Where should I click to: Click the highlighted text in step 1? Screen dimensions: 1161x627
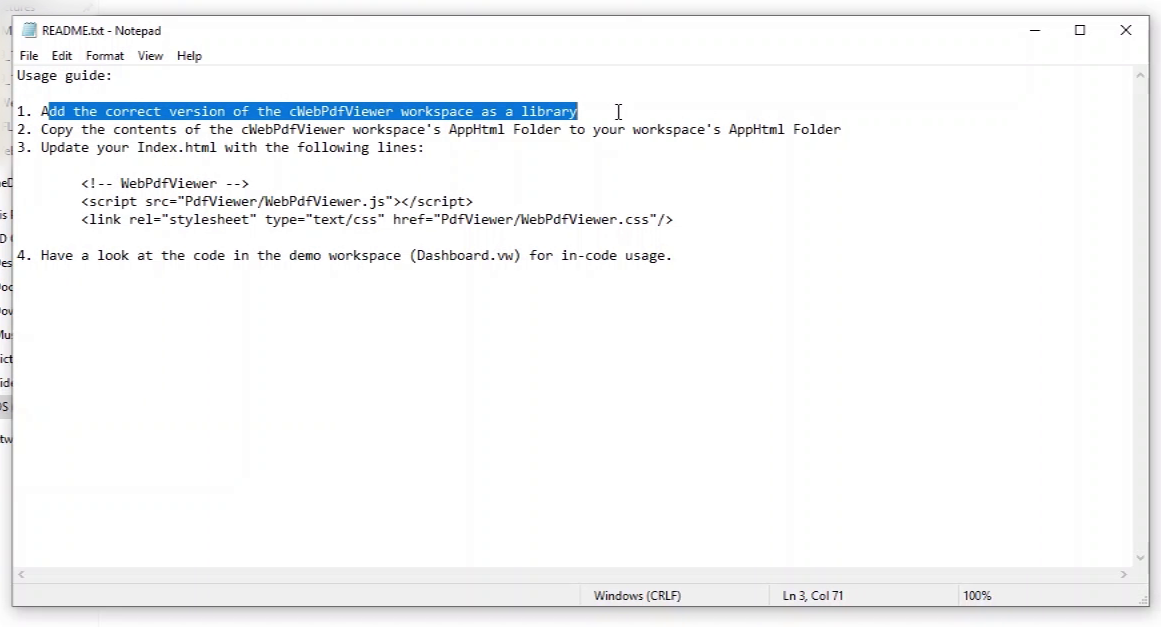(x=312, y=112)
